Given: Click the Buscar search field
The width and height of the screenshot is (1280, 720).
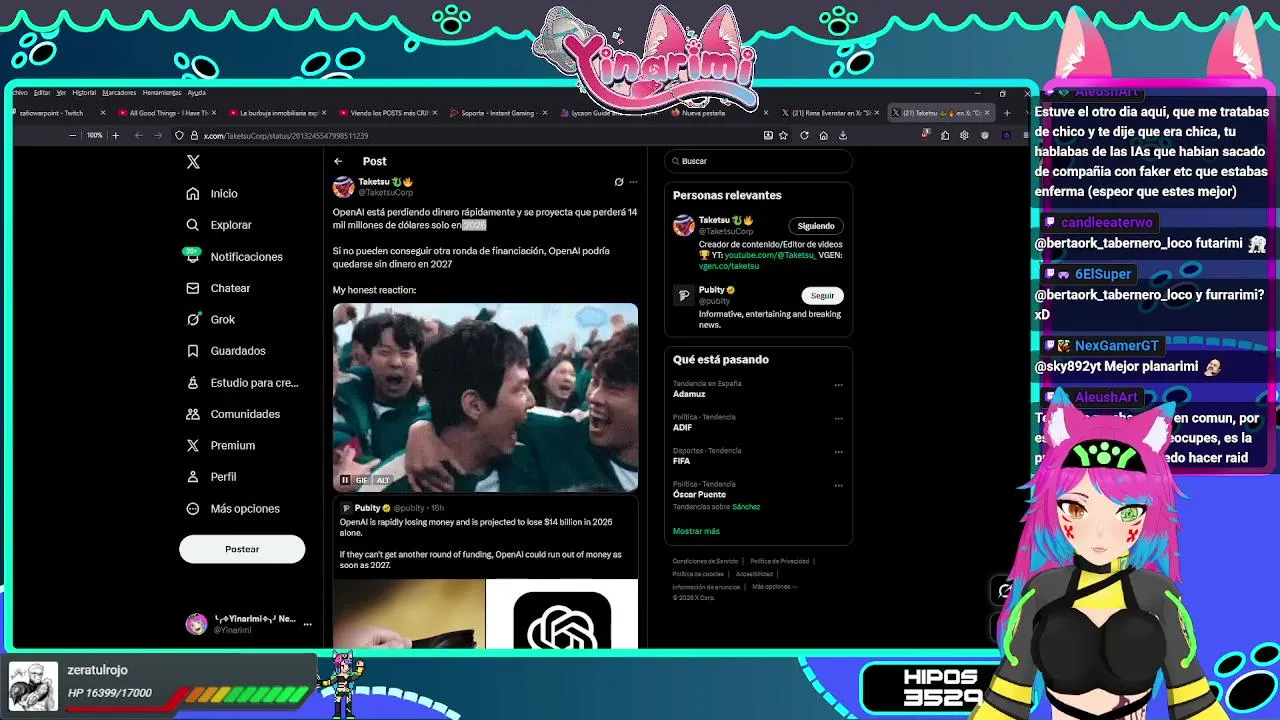Looking at the screenshot, I should [760, 161].
